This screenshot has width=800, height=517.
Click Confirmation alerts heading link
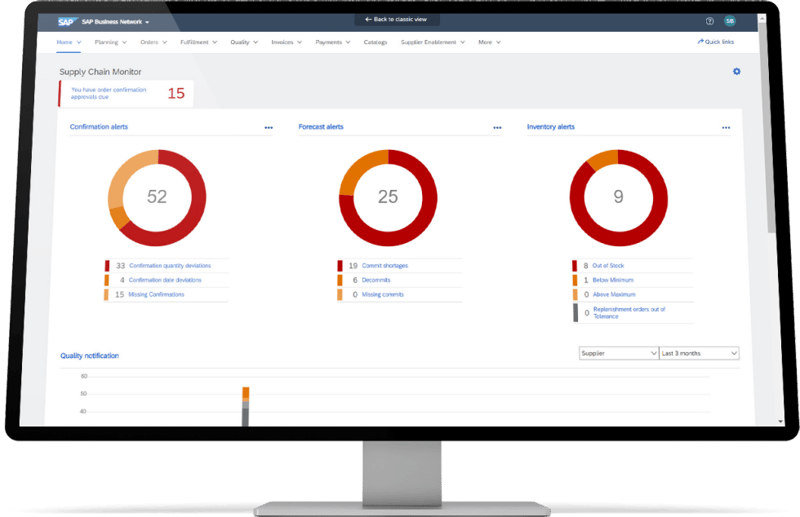tap(98, 127)
